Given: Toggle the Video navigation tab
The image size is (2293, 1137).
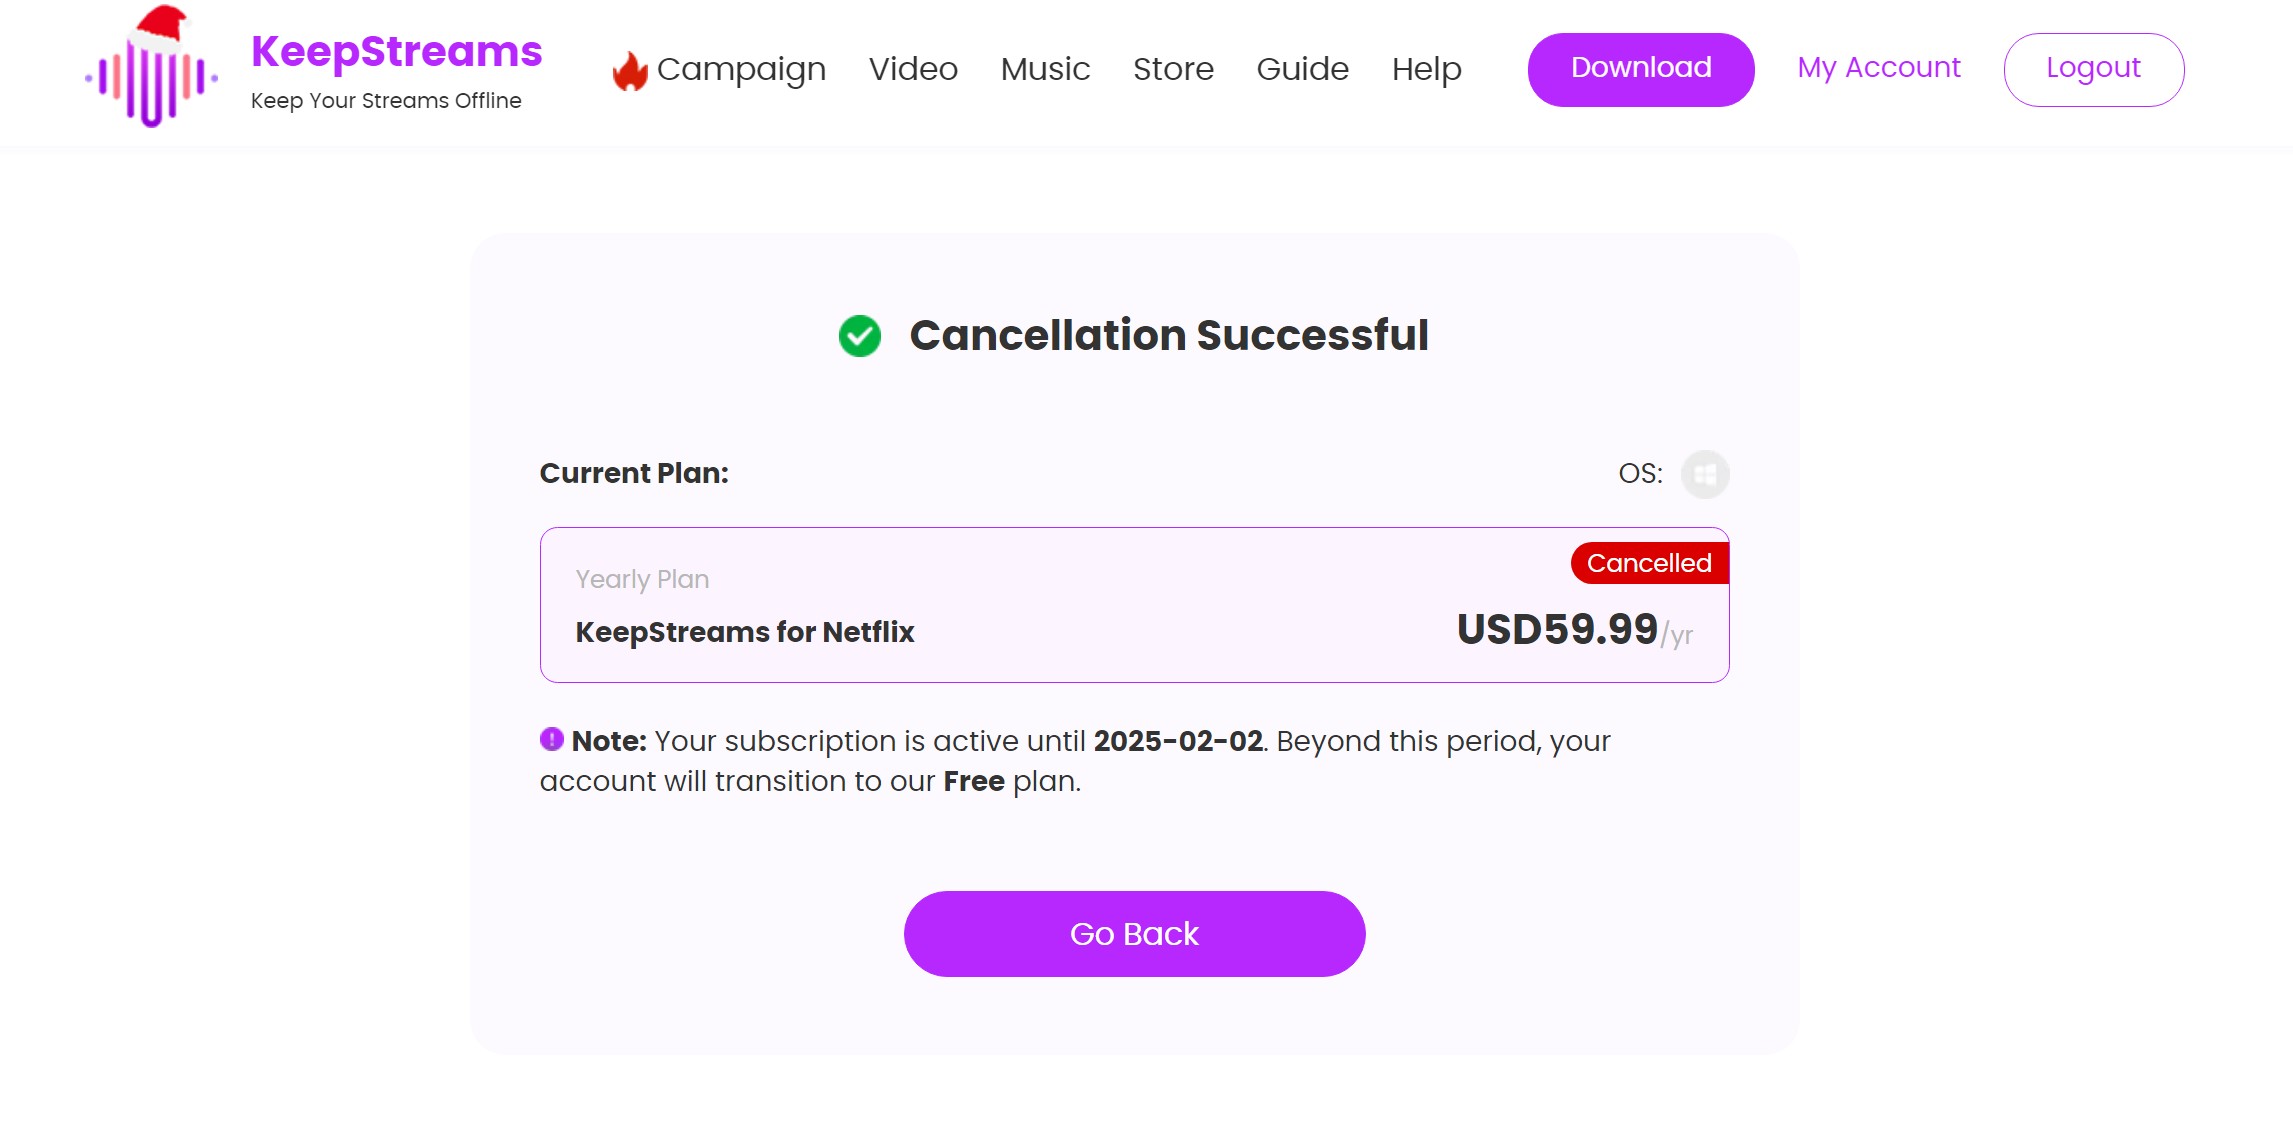Looking at the screenshot, I should tap(911, 69).
